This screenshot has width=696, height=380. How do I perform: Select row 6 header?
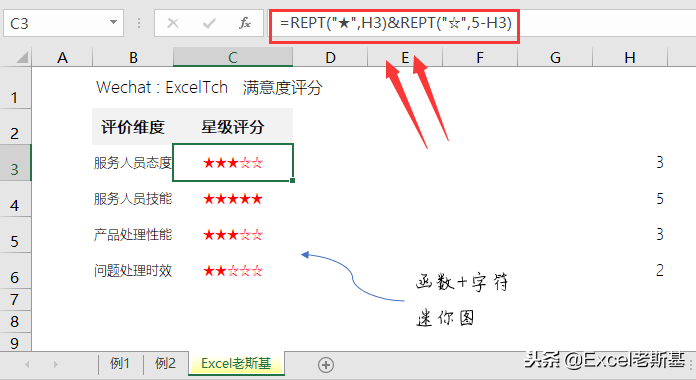click(x=15, y=271)
